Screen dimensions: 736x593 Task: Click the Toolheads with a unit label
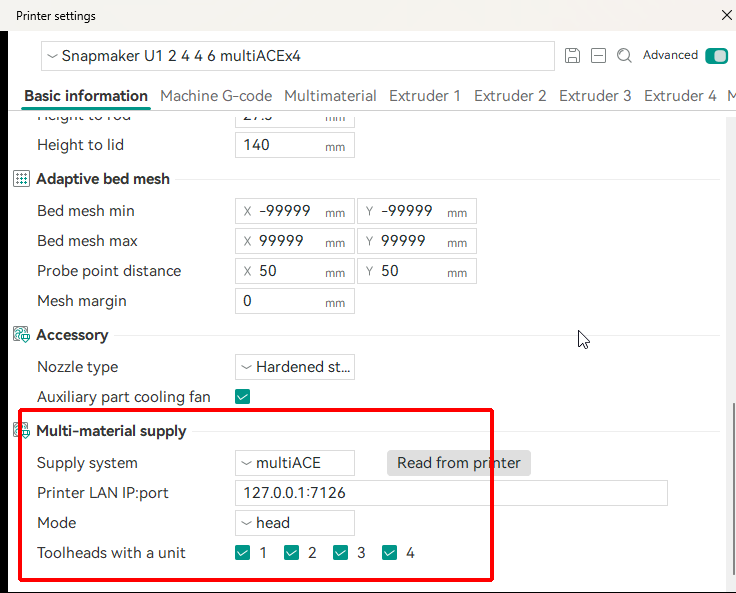pos(111,553)
